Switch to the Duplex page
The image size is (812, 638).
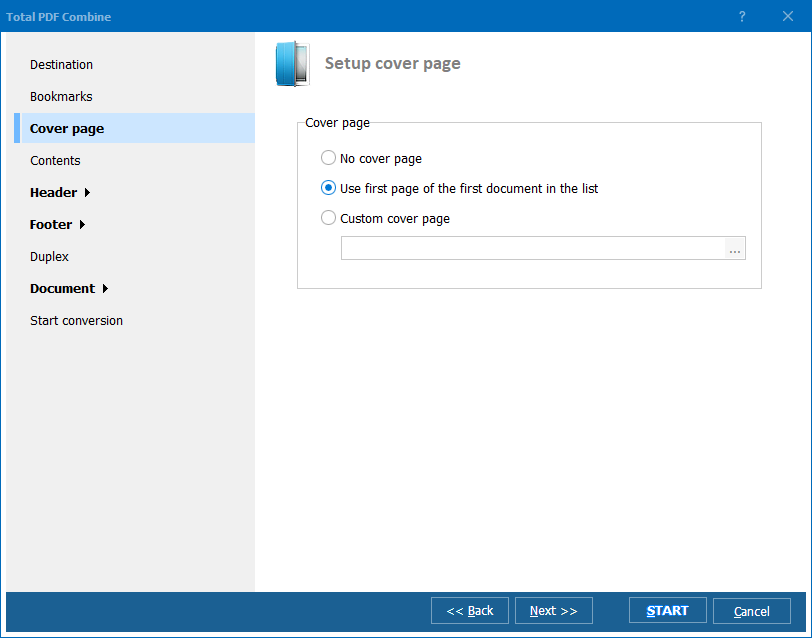click(49, 257)
